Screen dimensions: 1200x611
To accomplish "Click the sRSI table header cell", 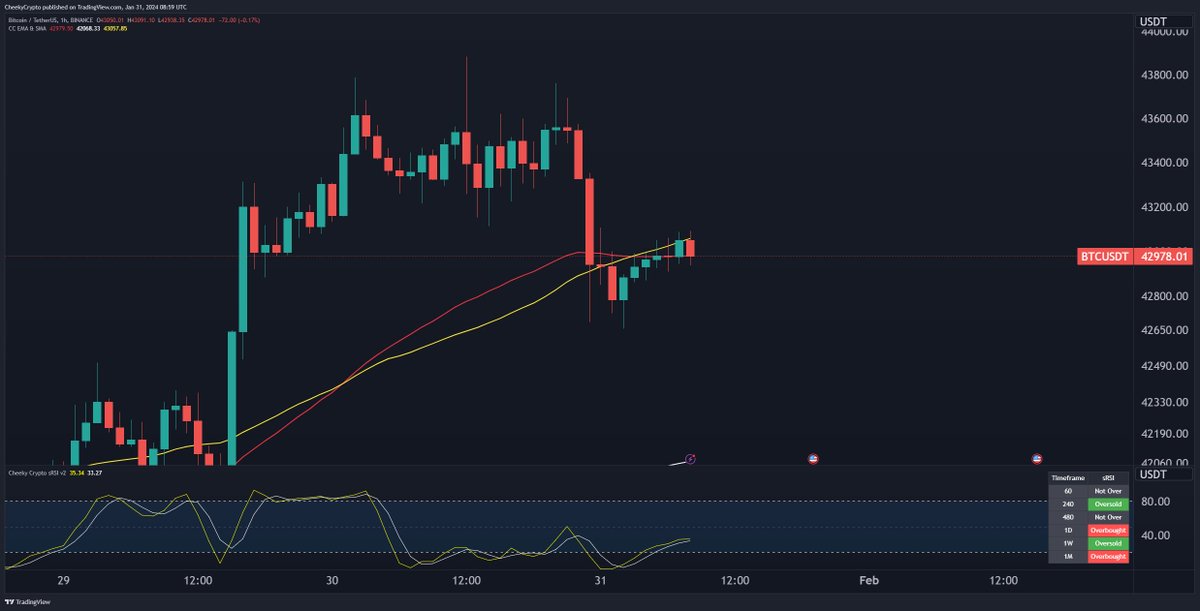I will (1108, 478).
